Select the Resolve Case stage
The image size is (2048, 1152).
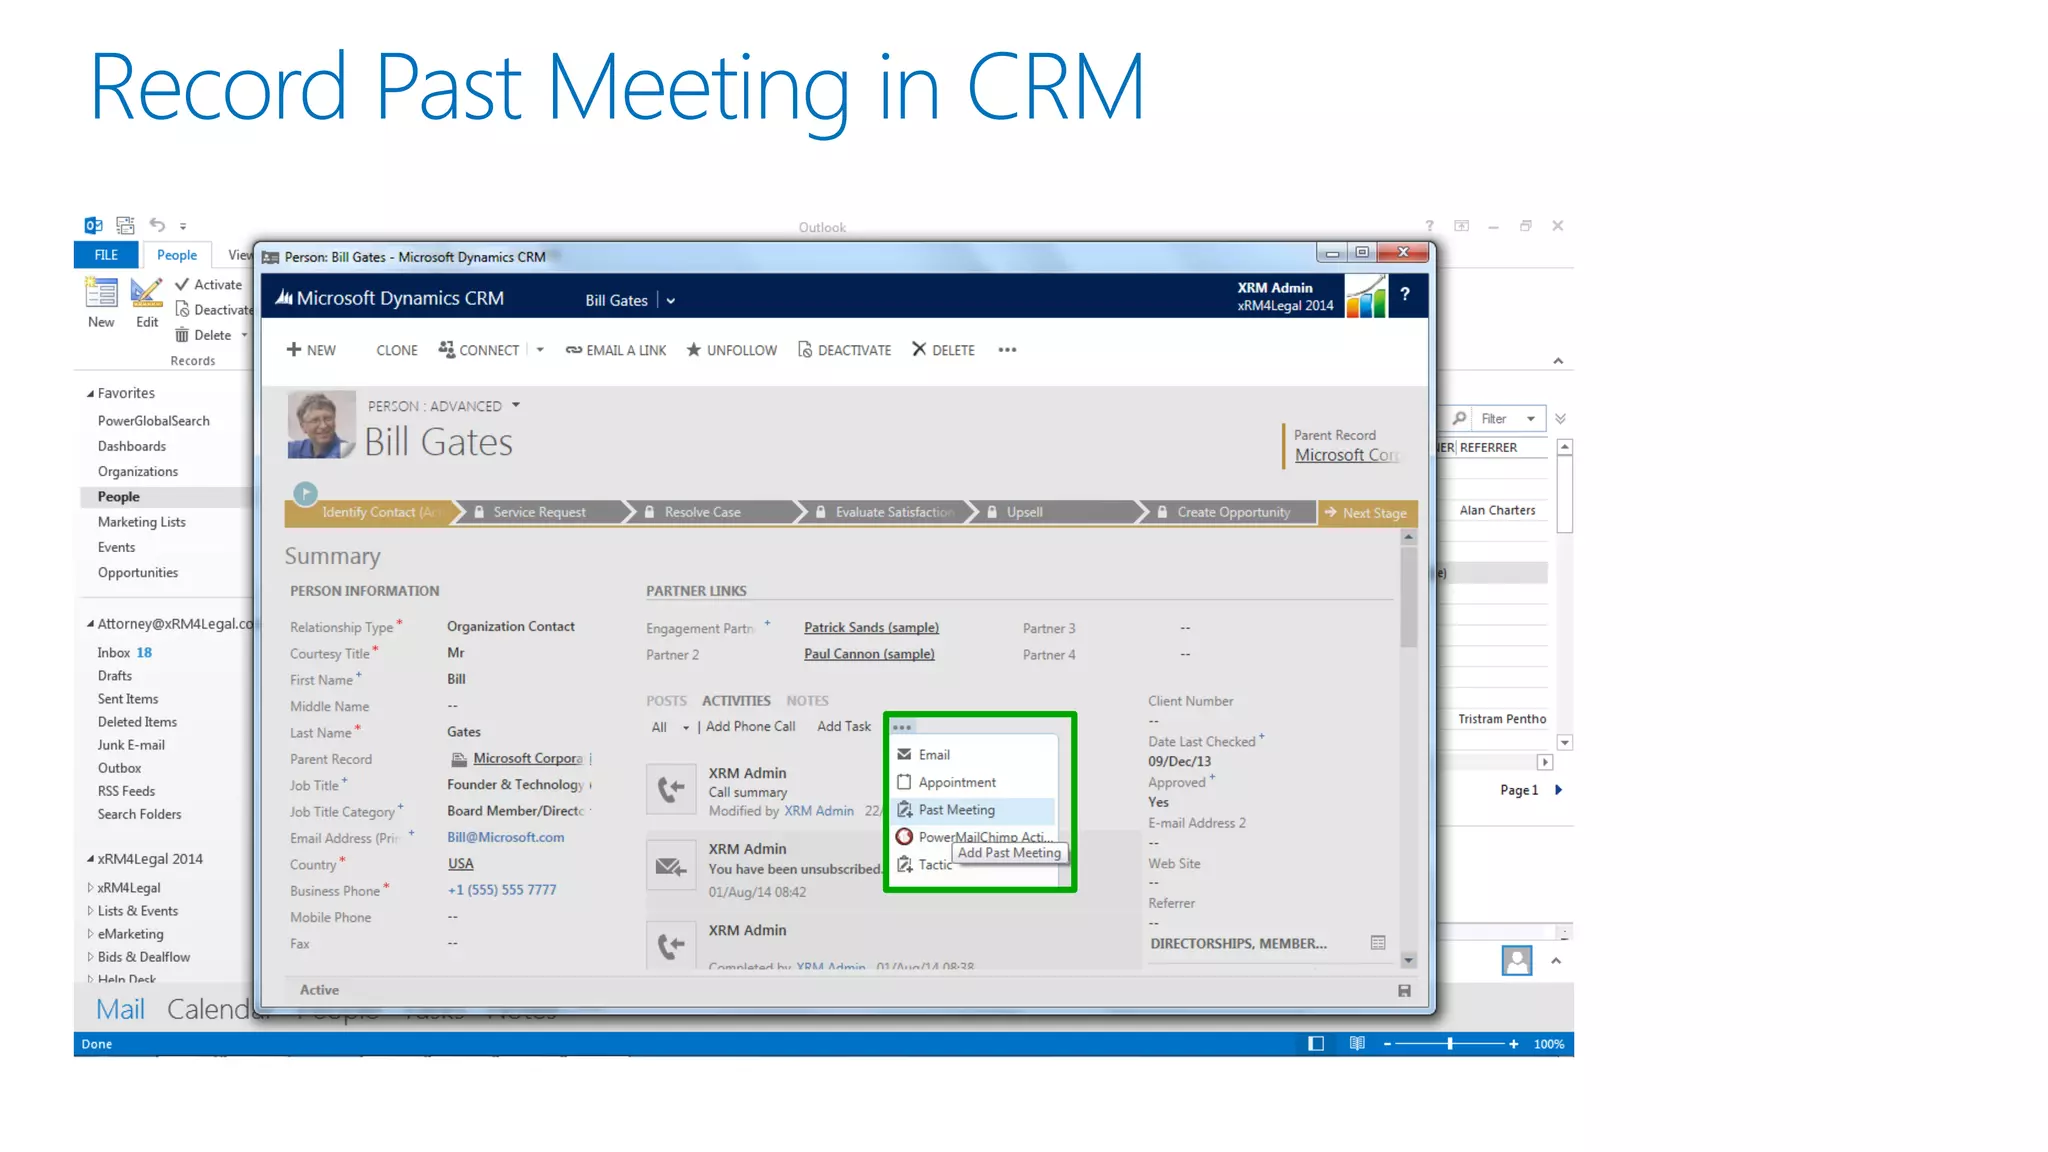click(x=702, y=512)
